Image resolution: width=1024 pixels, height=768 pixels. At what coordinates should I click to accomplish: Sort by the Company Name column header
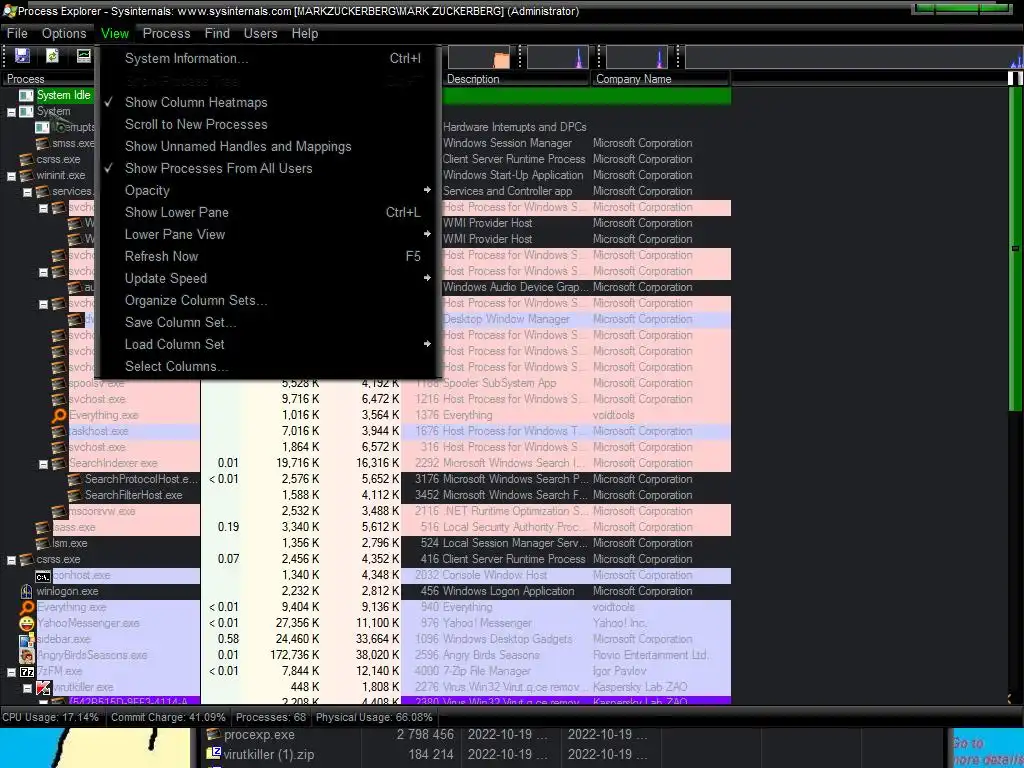click(x=660, y=79)
